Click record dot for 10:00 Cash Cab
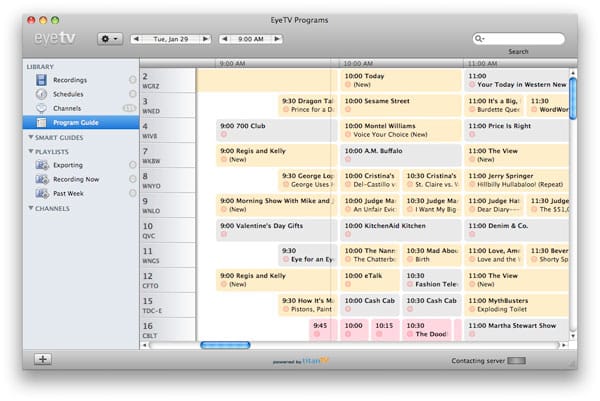Screen dimensions: 600x401 [x=348, y=309]
